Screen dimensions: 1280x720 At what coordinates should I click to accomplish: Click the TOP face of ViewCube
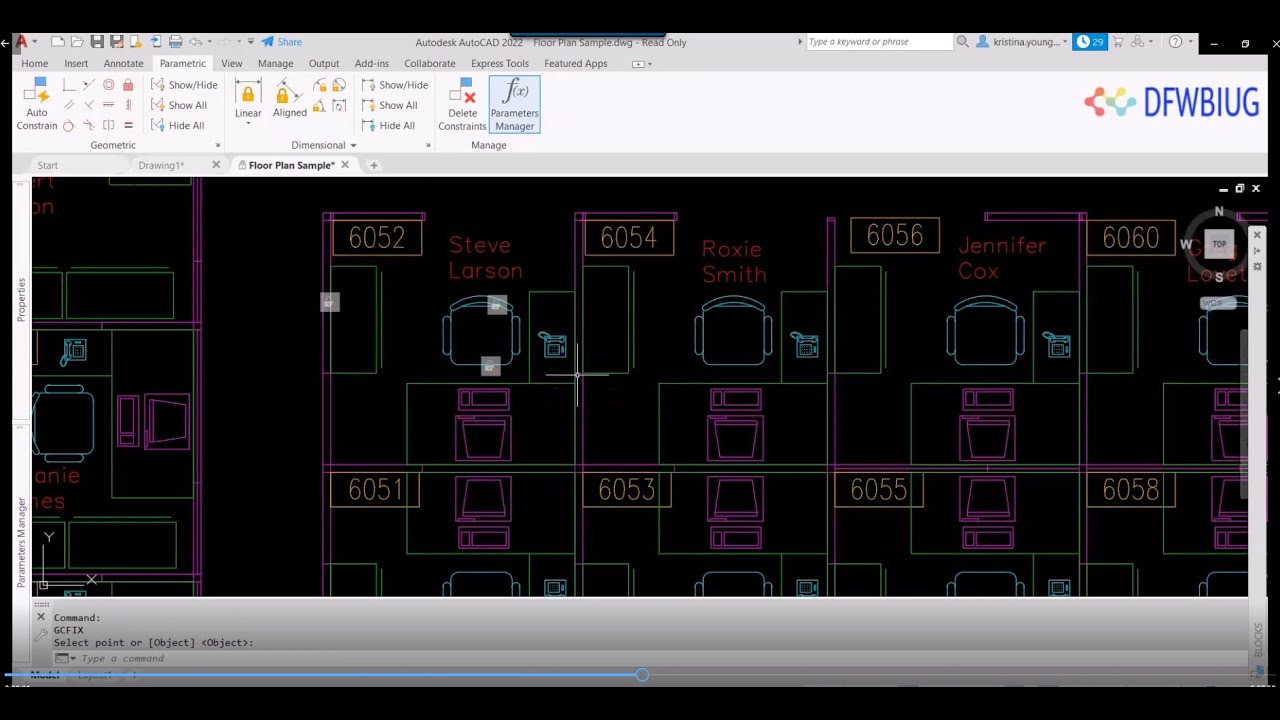pos(1219,244)
